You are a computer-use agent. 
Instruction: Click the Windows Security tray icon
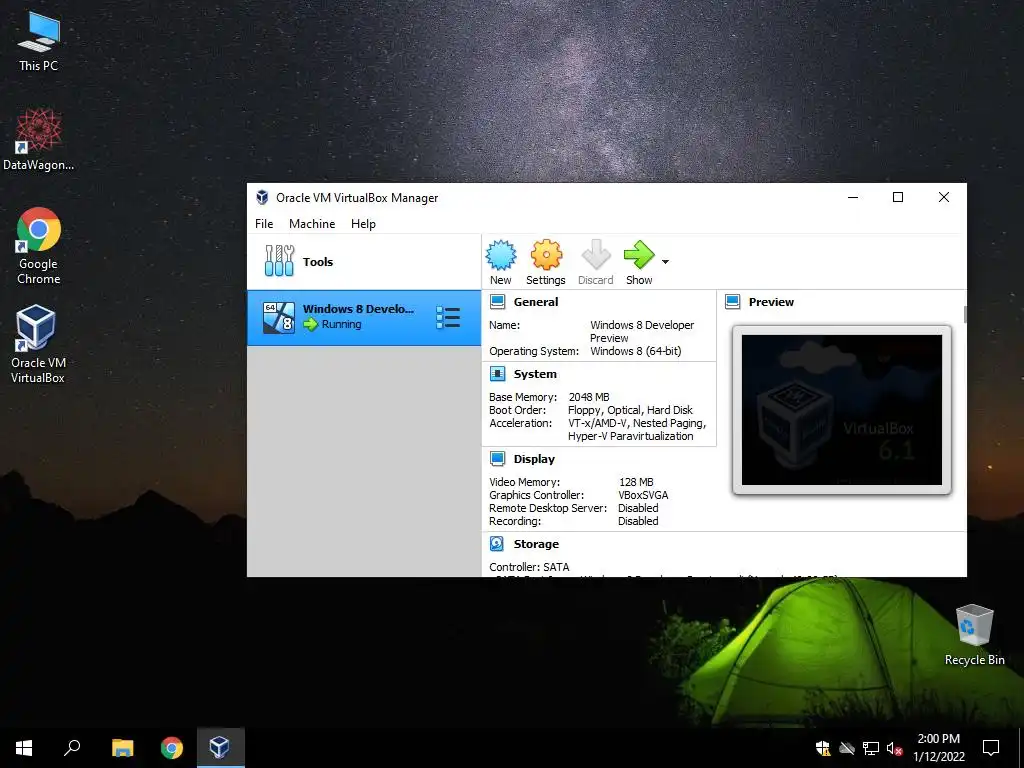(x=823, y=748)
